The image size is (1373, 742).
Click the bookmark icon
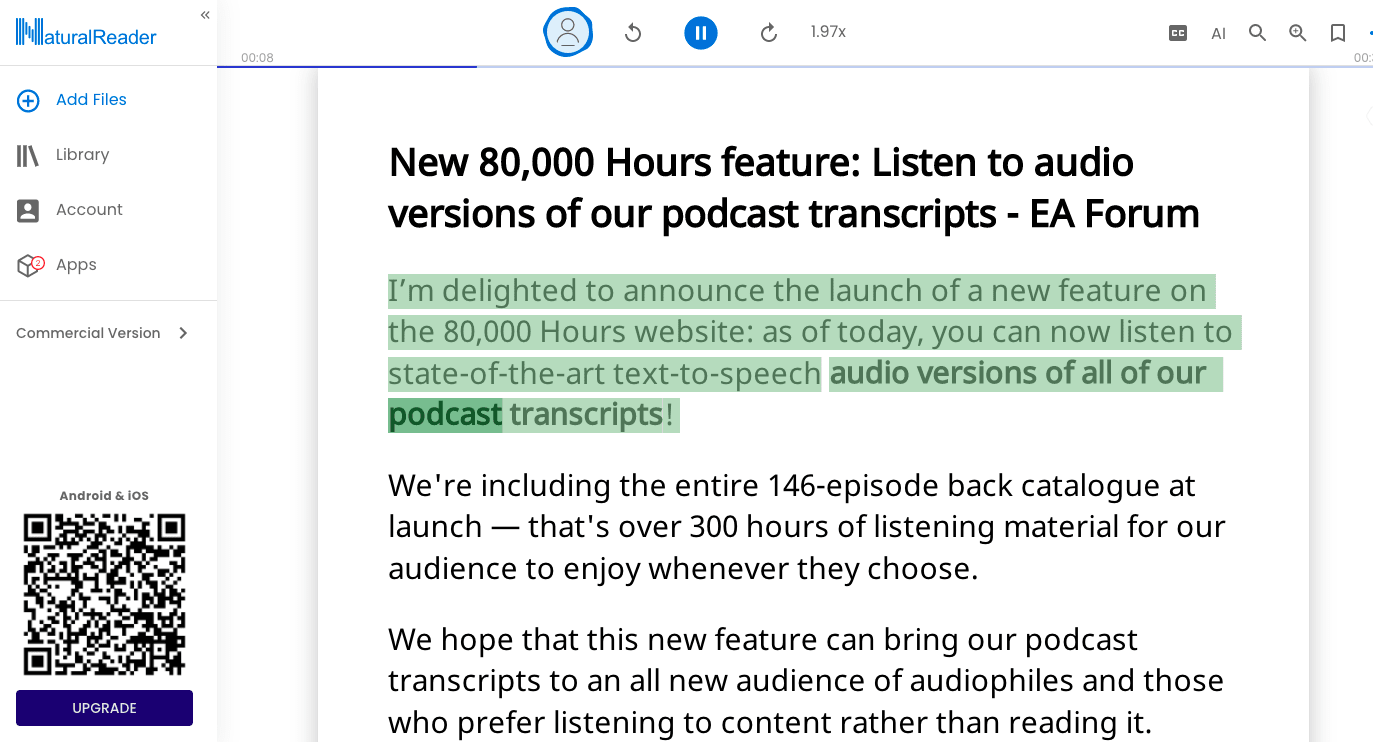[1338, 33]
